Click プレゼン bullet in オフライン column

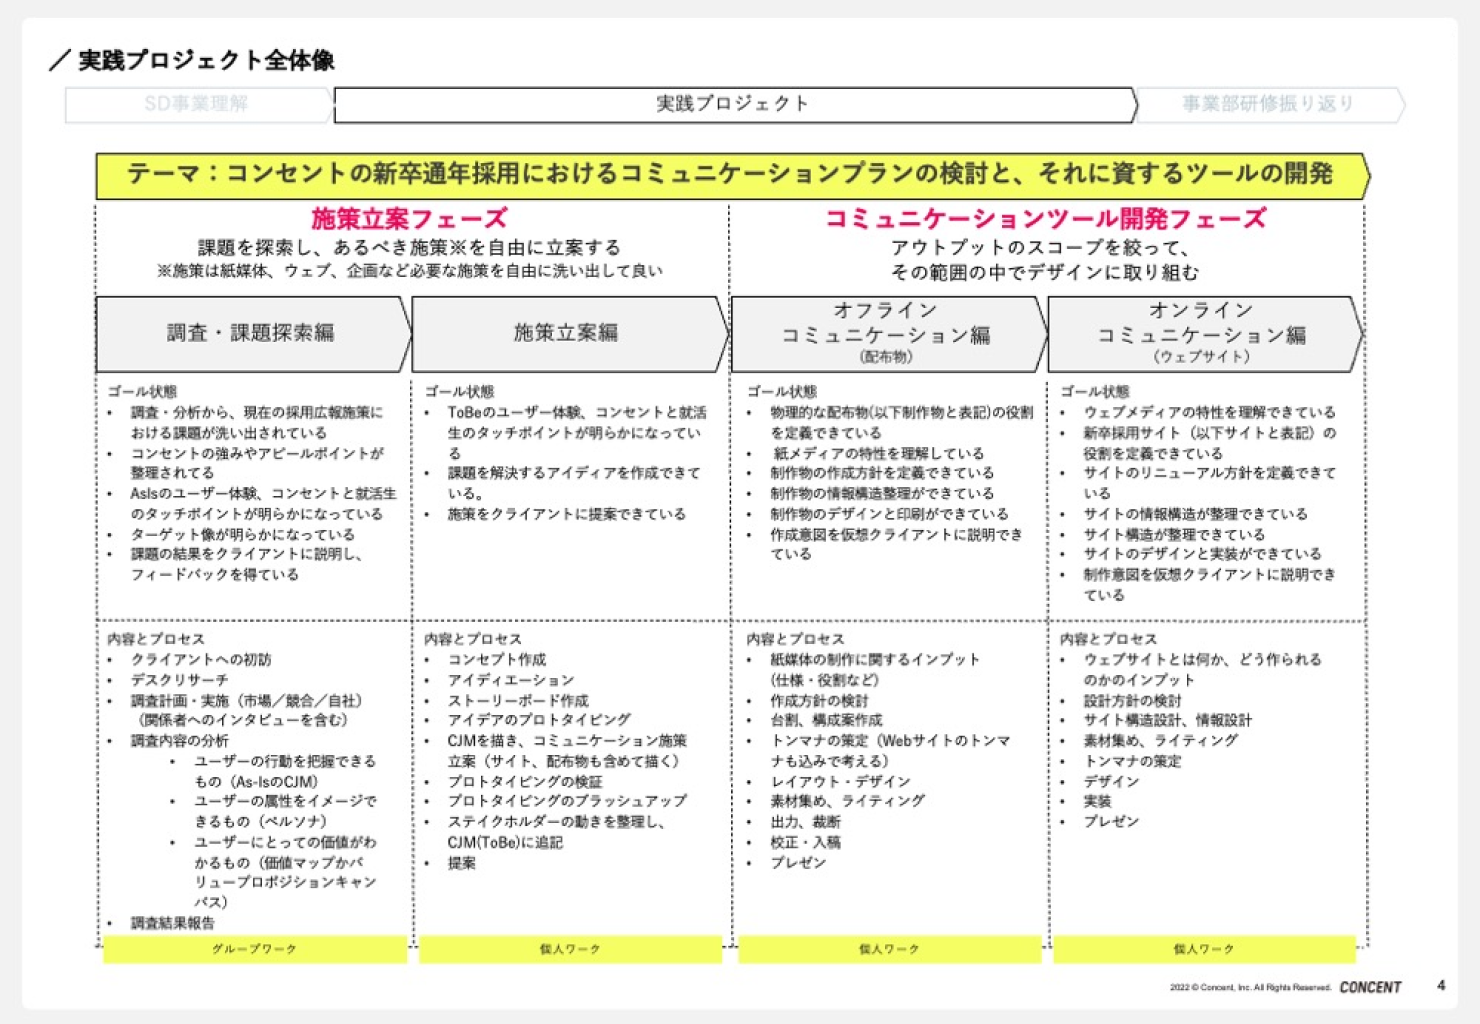798,862
